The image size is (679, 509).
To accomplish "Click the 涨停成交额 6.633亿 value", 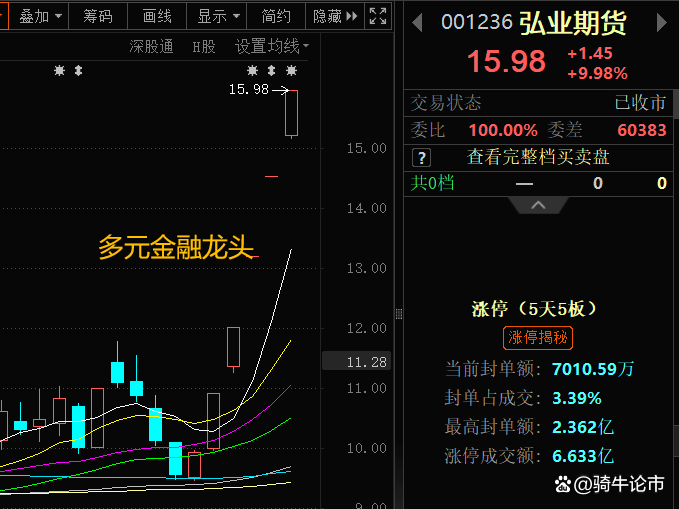I will pos(583,456).
